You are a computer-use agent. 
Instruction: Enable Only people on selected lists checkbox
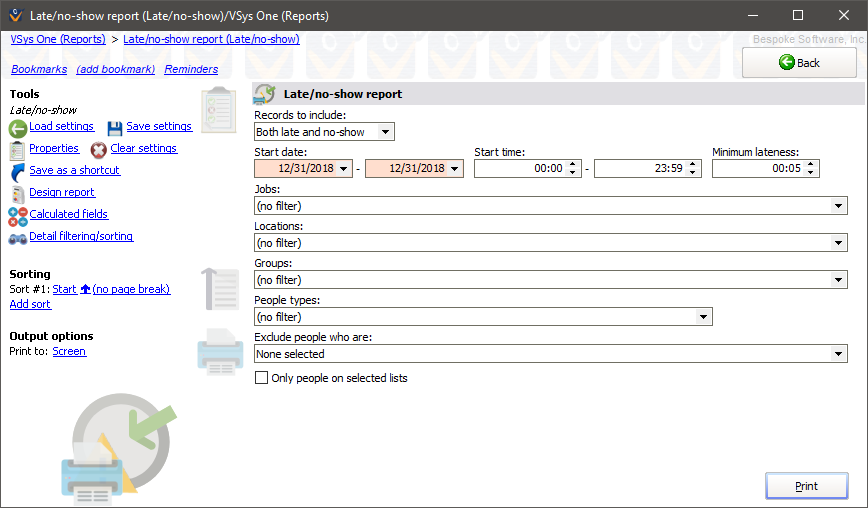(x=261, y=378)
